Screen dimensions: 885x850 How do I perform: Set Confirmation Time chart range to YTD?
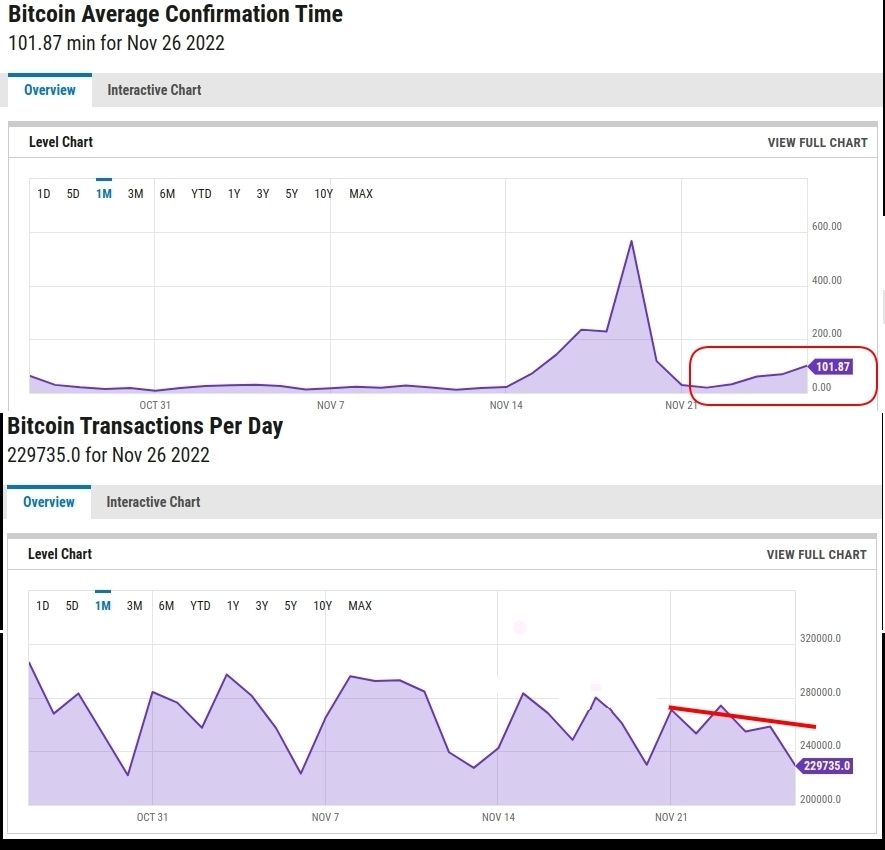point(201,194)
